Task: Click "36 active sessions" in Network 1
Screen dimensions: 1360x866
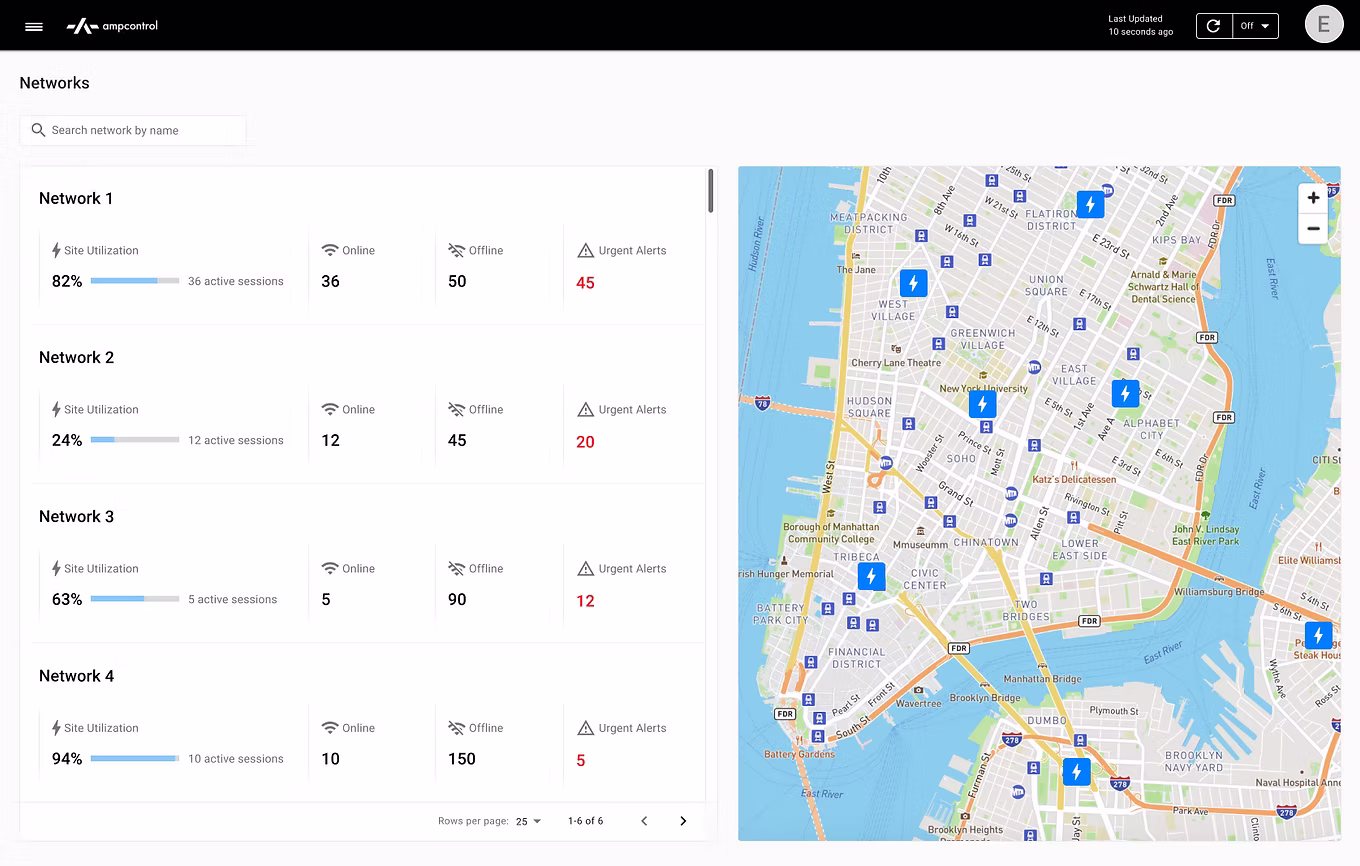Action: 236,281
